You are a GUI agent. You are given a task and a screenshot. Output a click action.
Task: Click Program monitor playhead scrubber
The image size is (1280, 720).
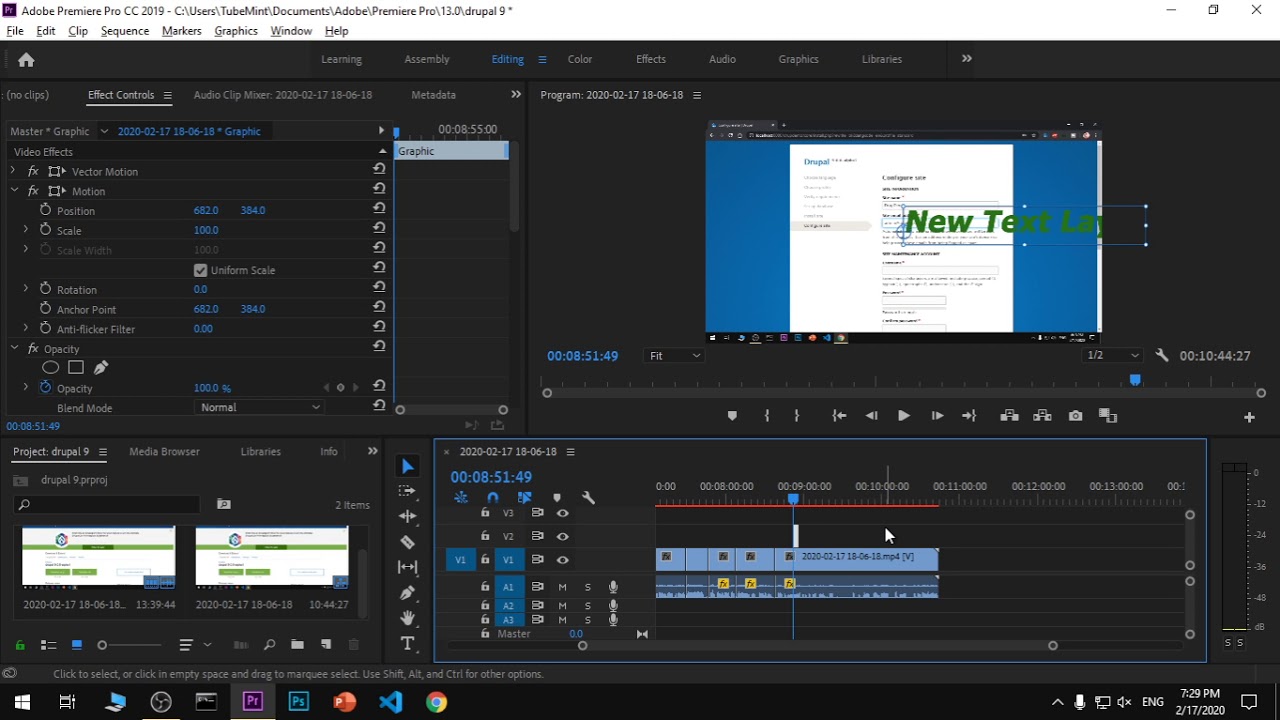(x=1135, y=380)
